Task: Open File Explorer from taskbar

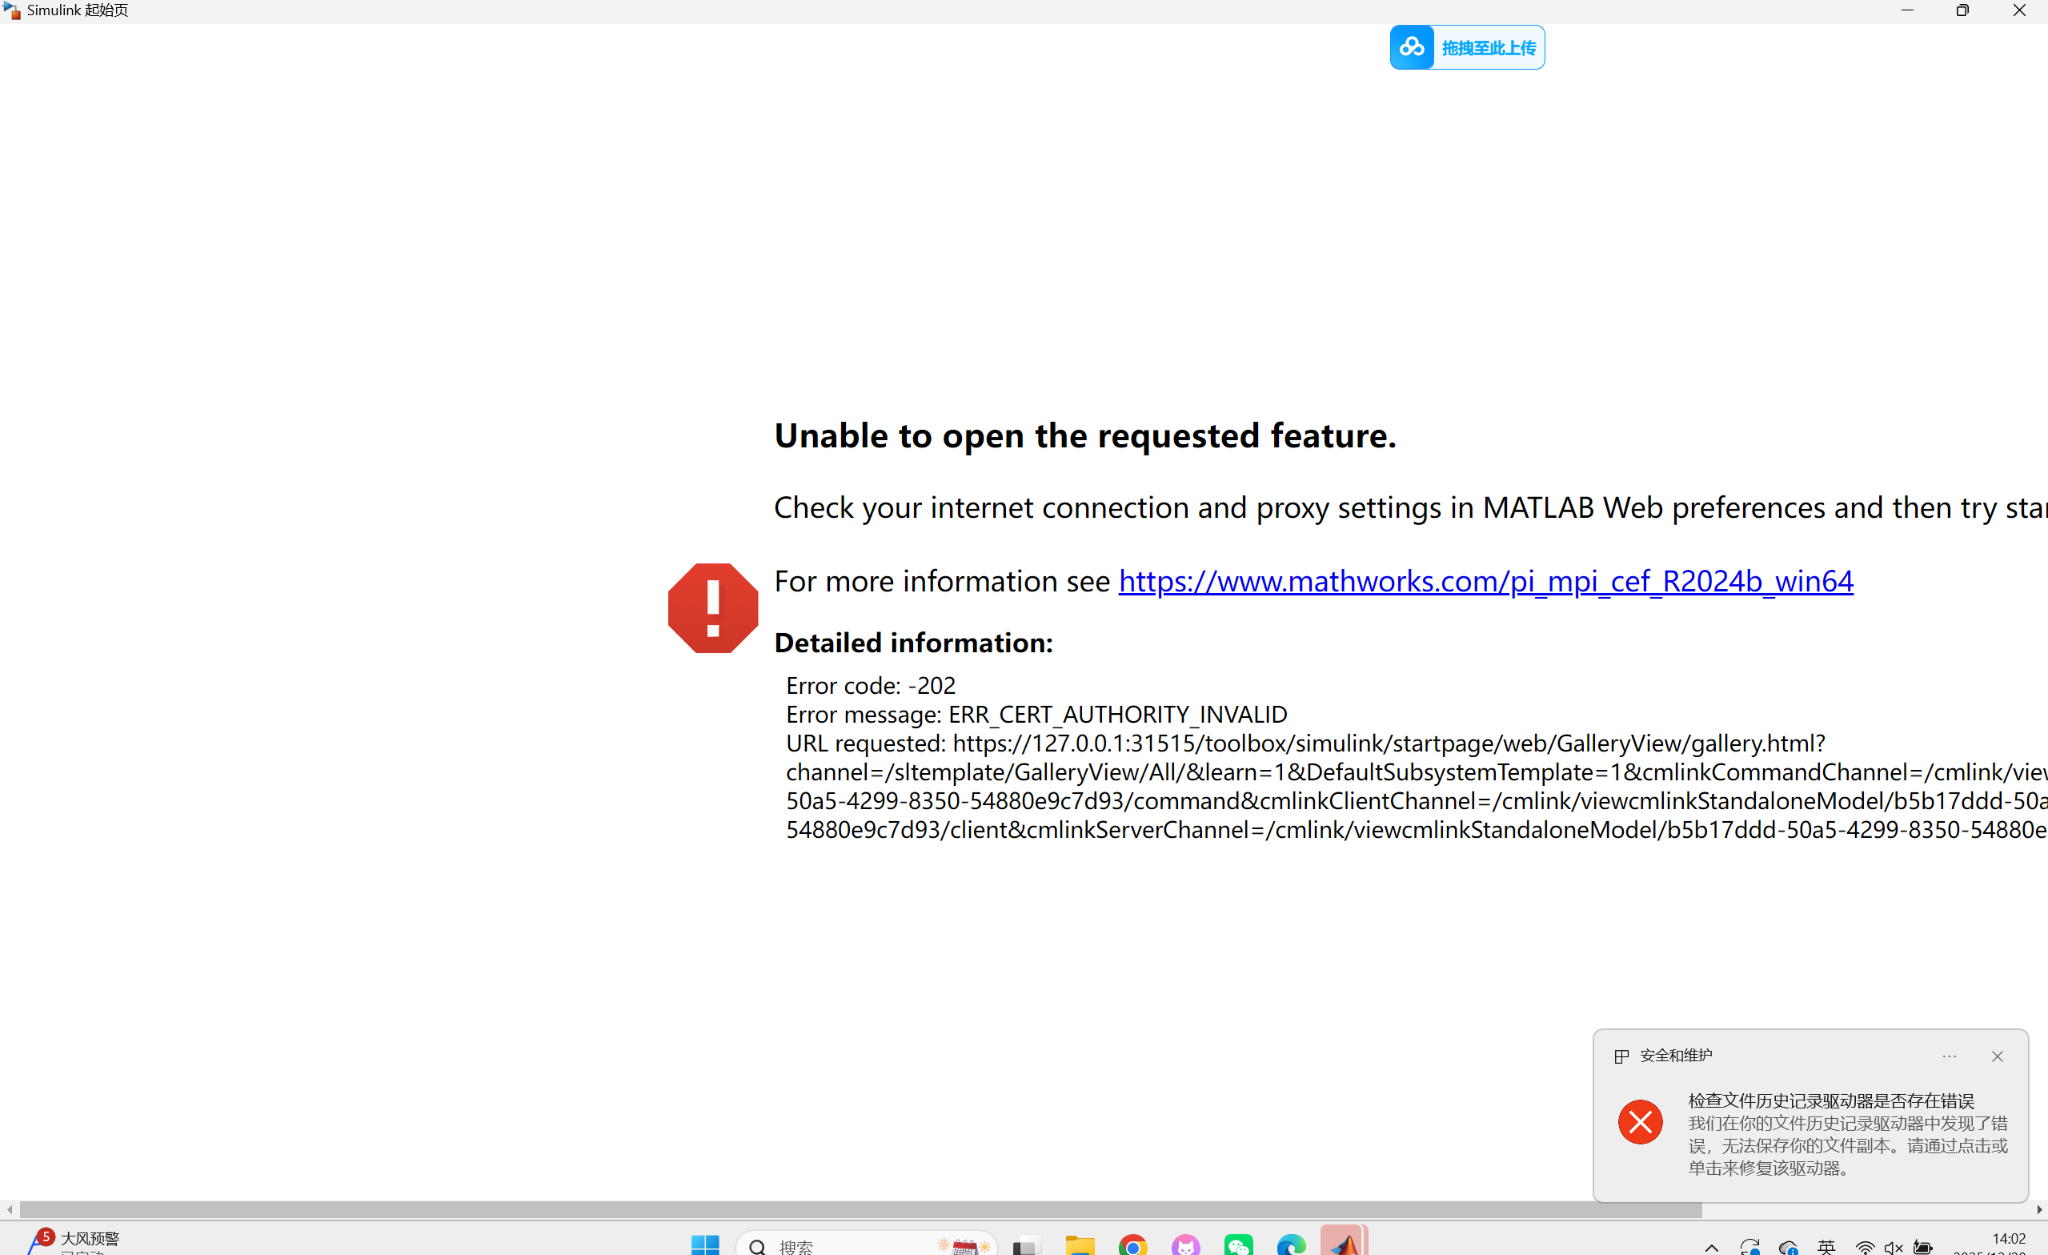Action: pyautogui.click(x=1079, y=1245)
